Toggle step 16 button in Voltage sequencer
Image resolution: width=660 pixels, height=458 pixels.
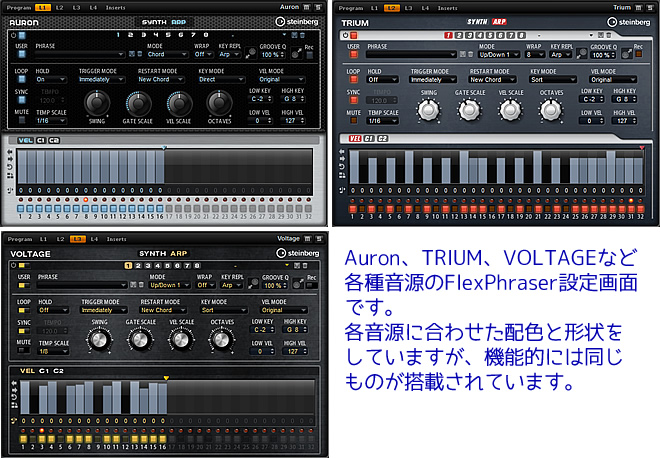coord(162,439)
